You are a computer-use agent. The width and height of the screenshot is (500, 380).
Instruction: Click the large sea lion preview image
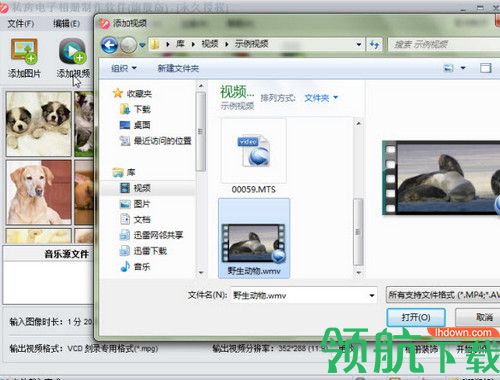pos(441,178)
